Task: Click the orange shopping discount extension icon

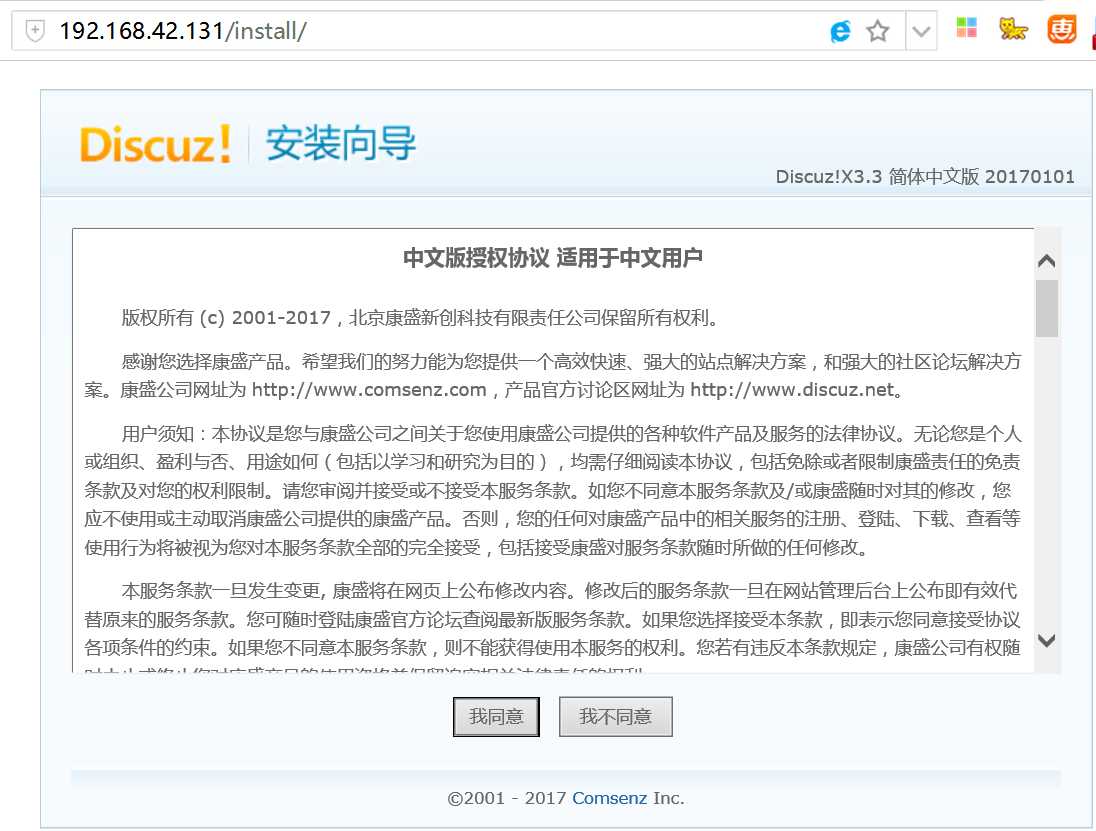Action: pos(1061,29)
